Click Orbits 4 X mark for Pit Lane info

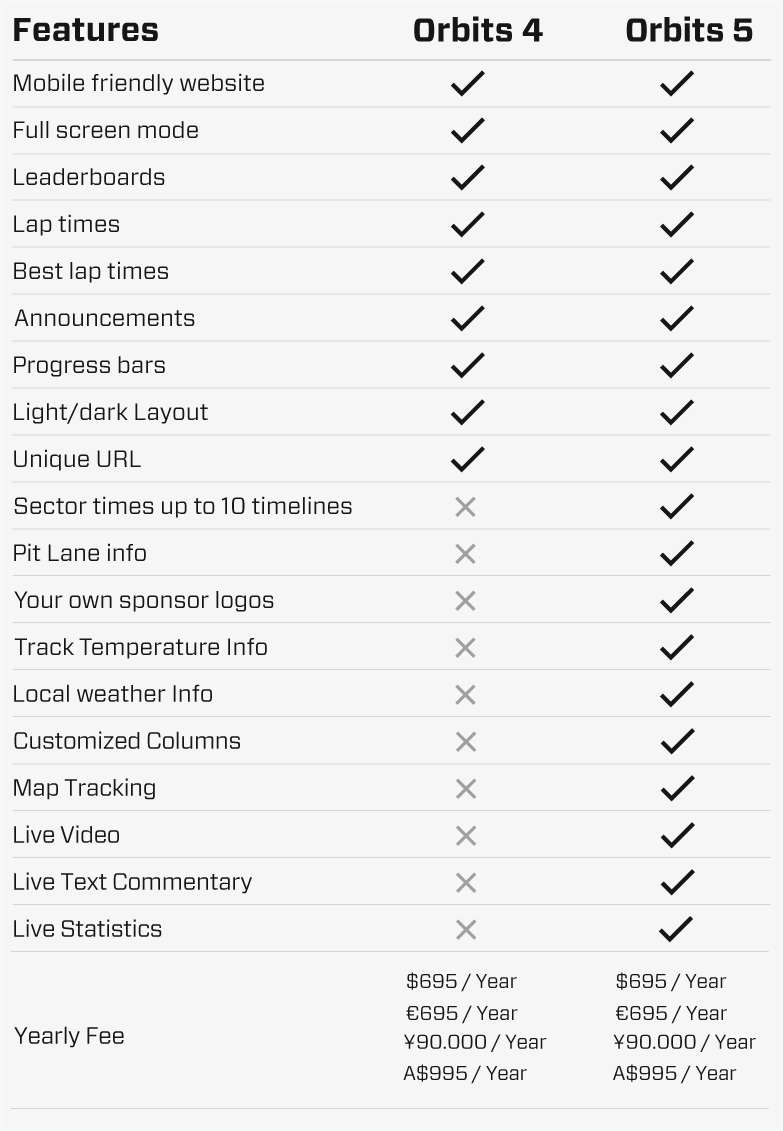(x=465, y=554)
